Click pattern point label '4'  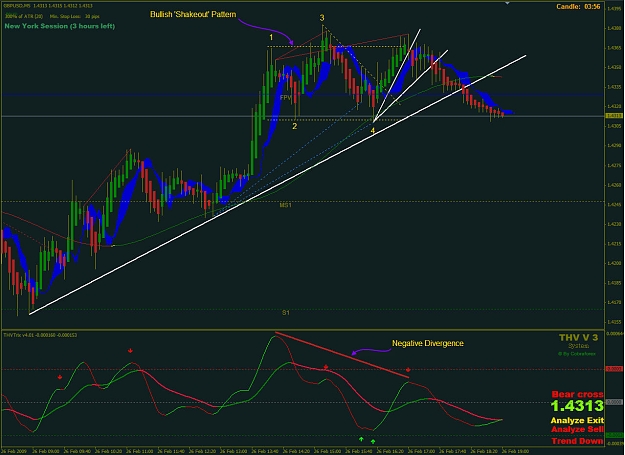tap(373, 131)
